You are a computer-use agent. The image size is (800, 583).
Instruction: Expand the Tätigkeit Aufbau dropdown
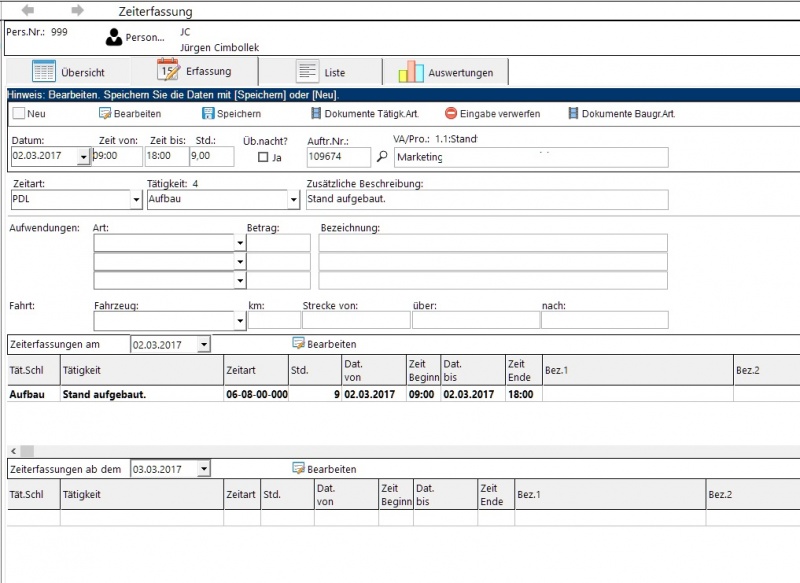[293, 199]
